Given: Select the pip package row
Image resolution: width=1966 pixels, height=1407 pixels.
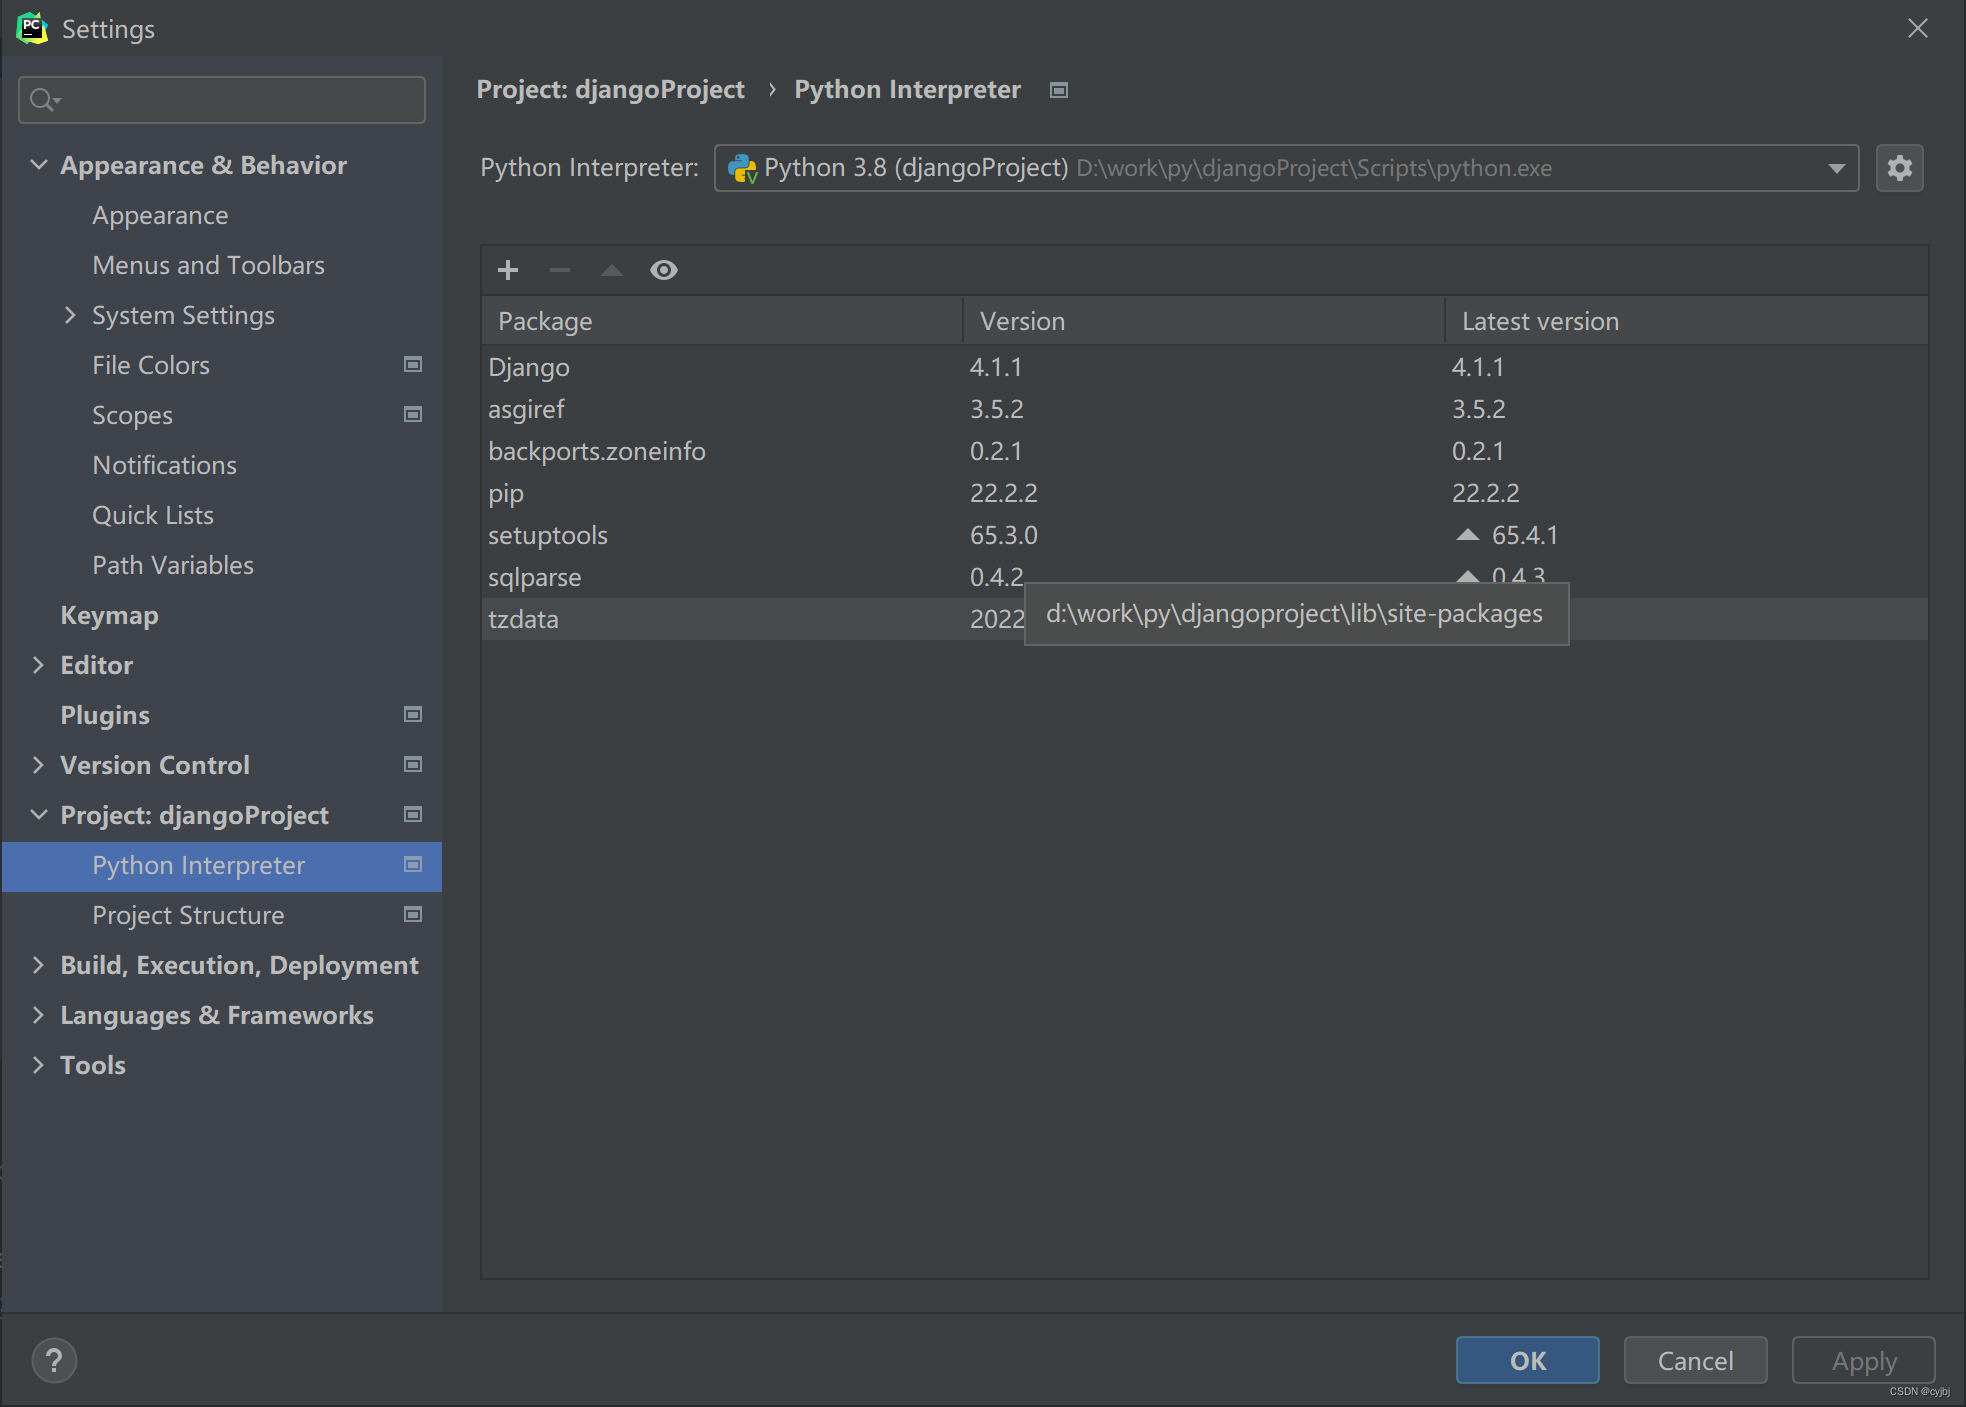Looking at the screenshot, I should (1205, 493).
